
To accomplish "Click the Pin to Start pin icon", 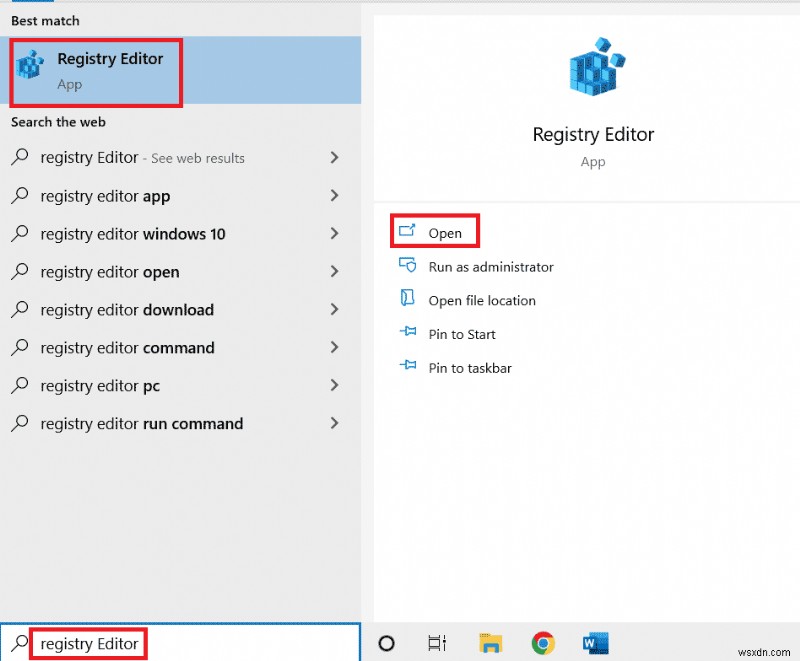I will click(x=408, y=332).
